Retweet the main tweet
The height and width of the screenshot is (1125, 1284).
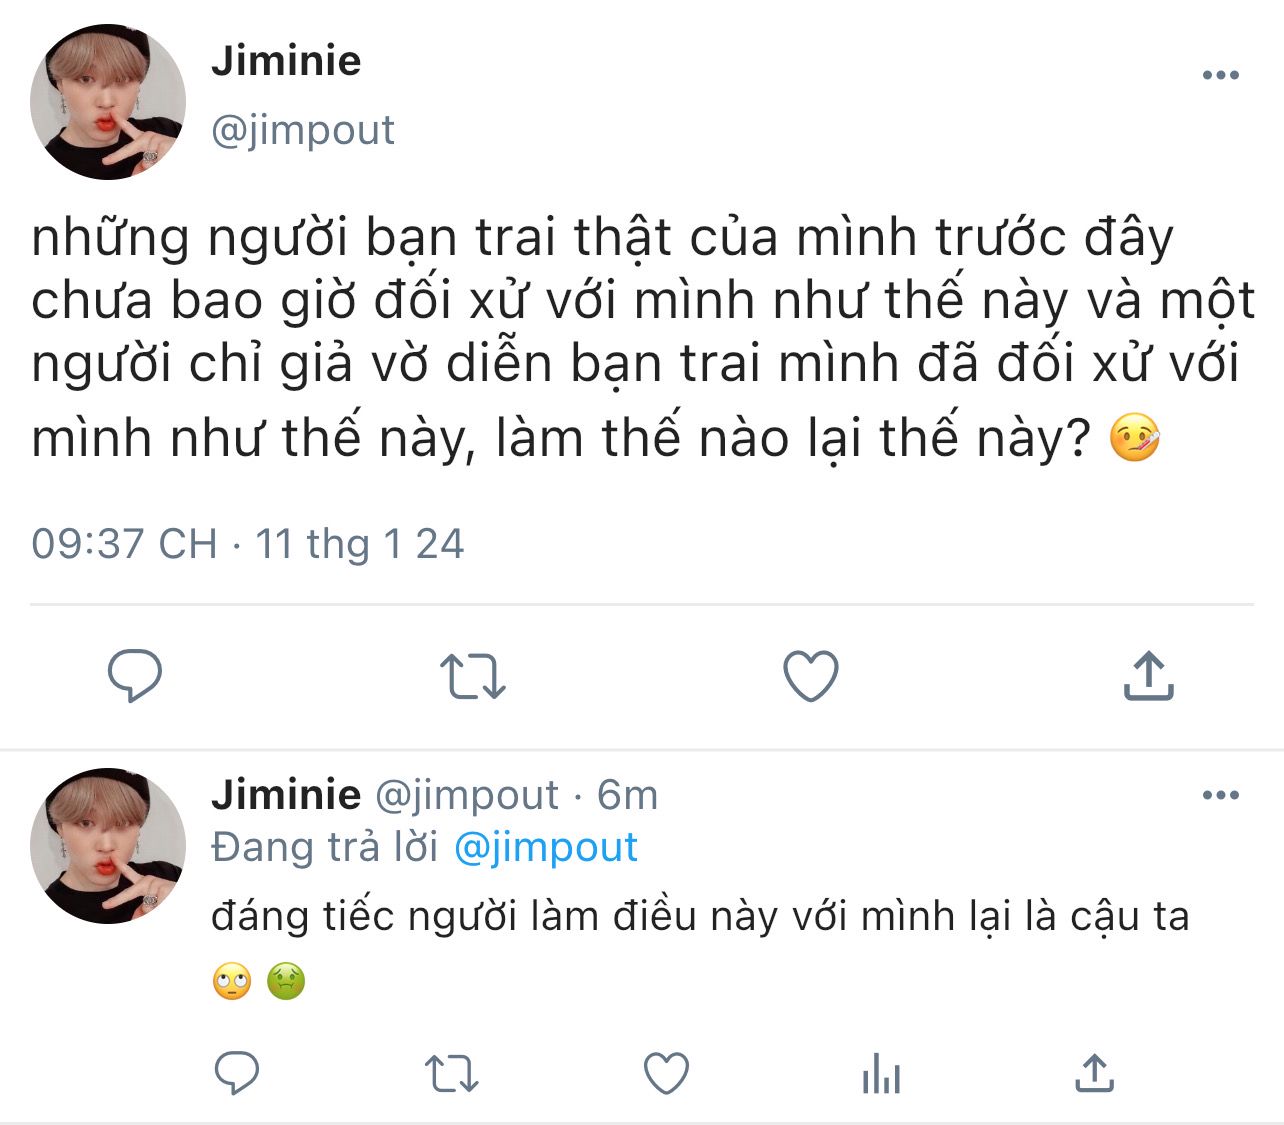pyautogui.click(x=472, y=676)
